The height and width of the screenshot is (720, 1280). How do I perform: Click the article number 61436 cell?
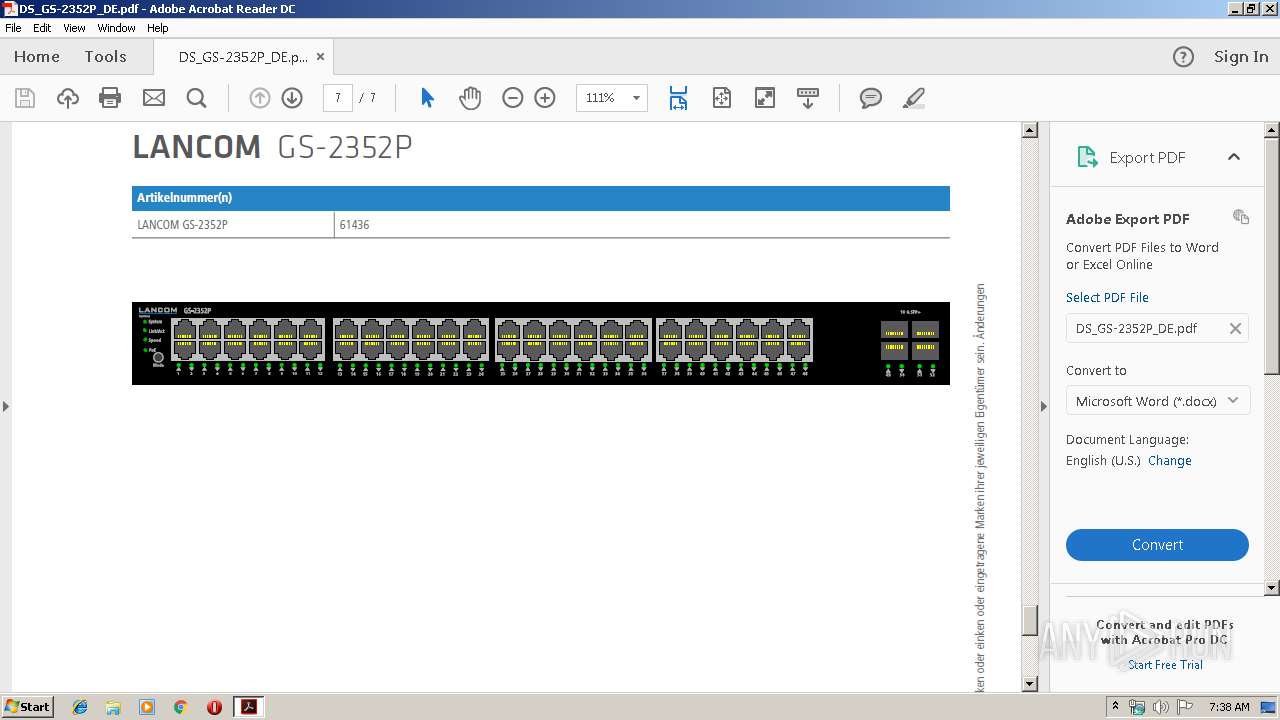pyautogui.click(x=642, y=225)
